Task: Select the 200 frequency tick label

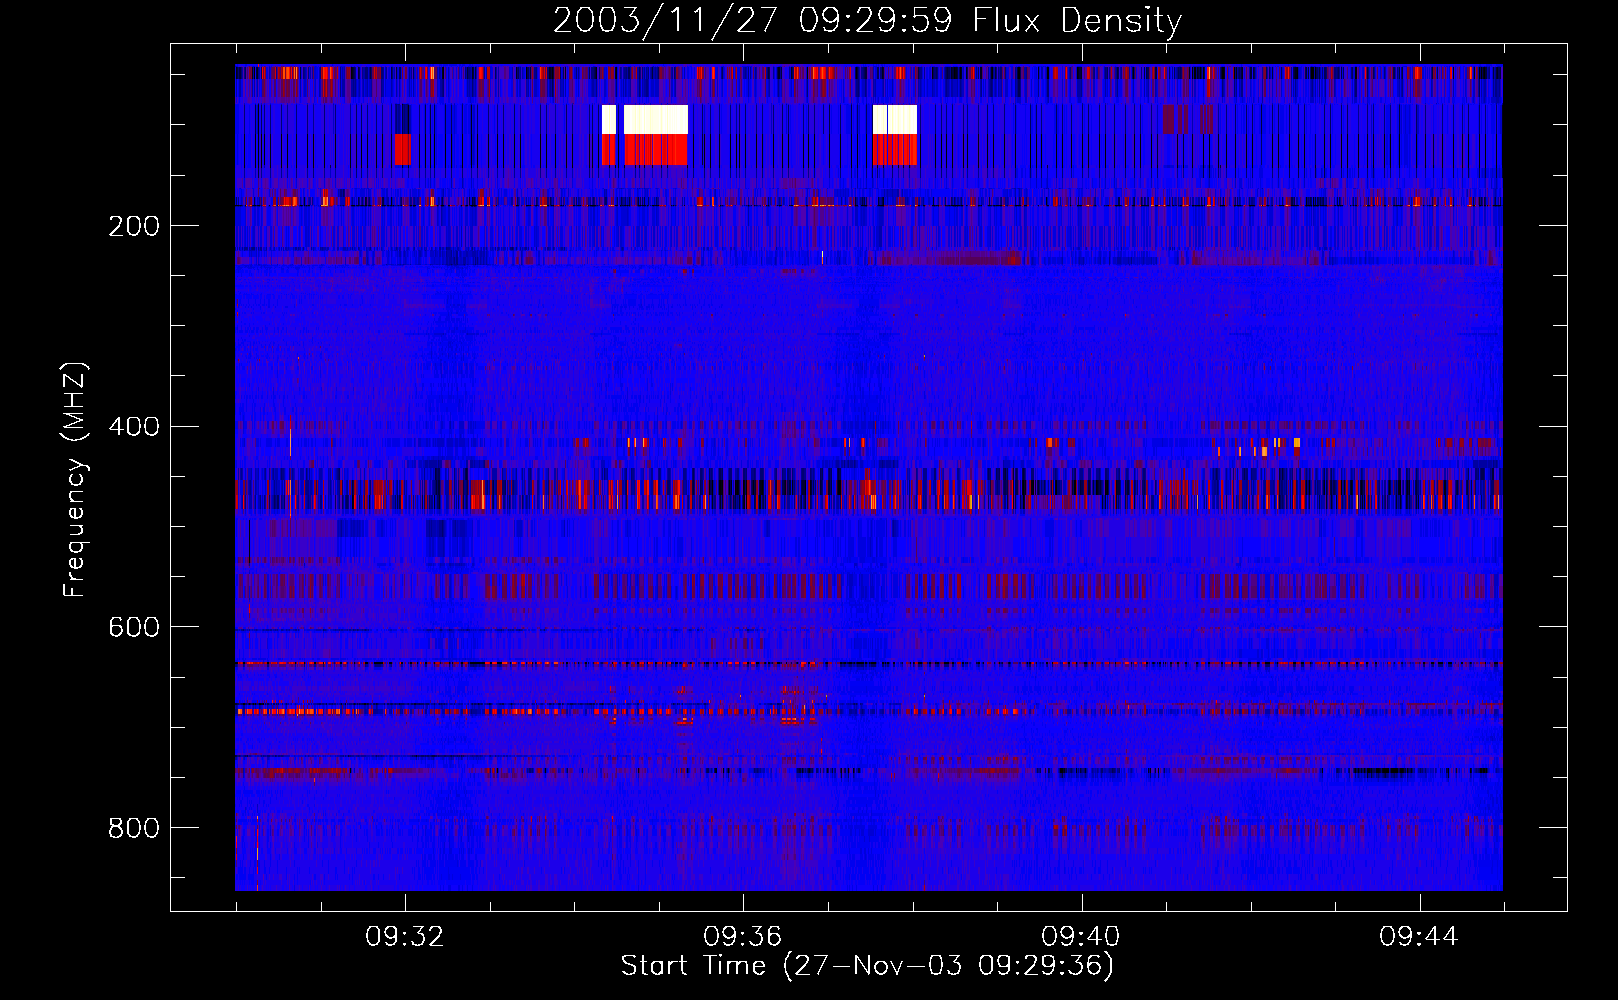Action: point(134,226)
